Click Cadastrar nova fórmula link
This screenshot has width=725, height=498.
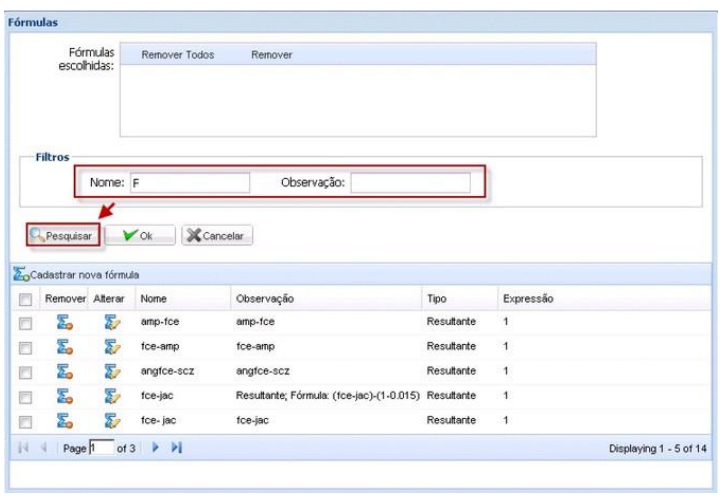82,274
